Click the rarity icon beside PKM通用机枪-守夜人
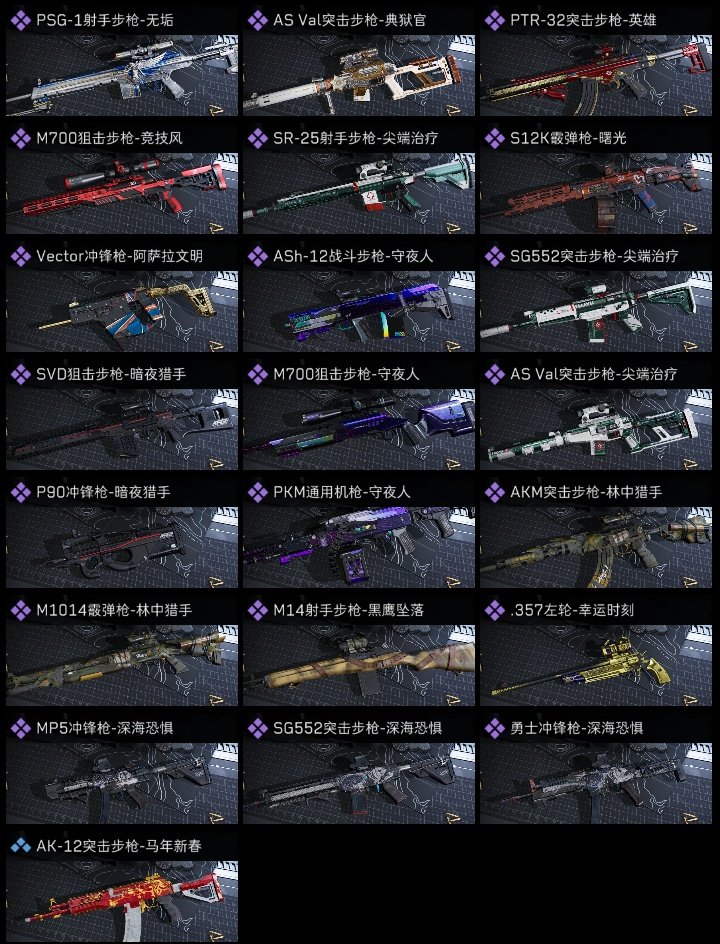The image size is (720, 944). coord(258,492)
